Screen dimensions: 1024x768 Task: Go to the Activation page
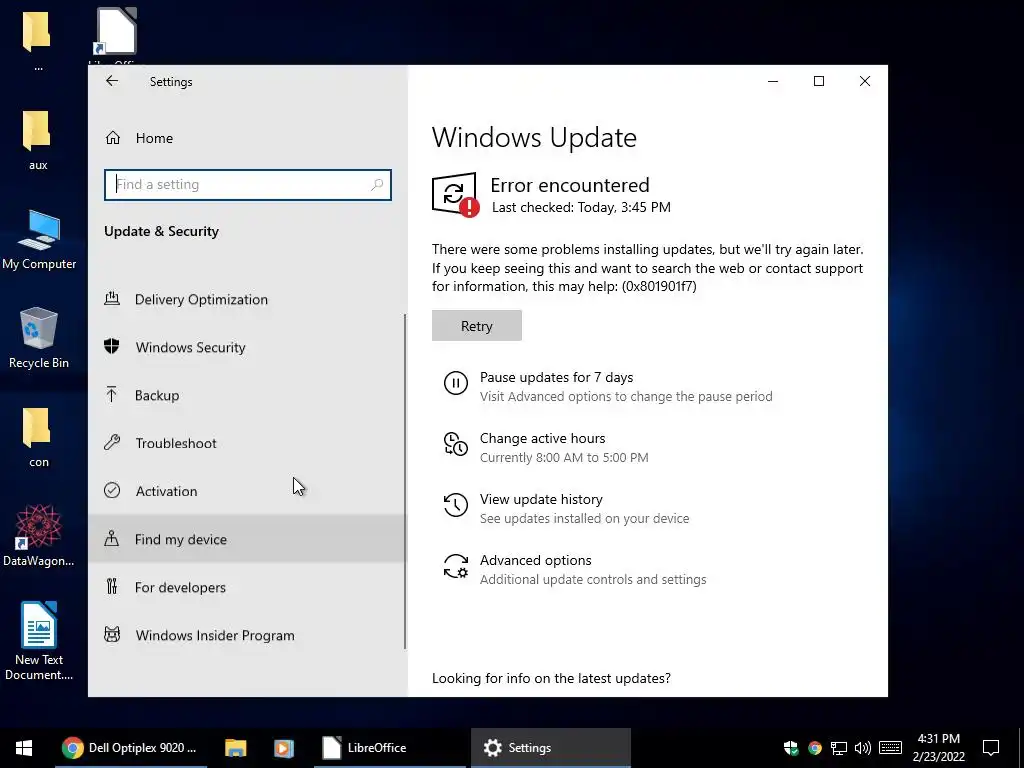248,491
